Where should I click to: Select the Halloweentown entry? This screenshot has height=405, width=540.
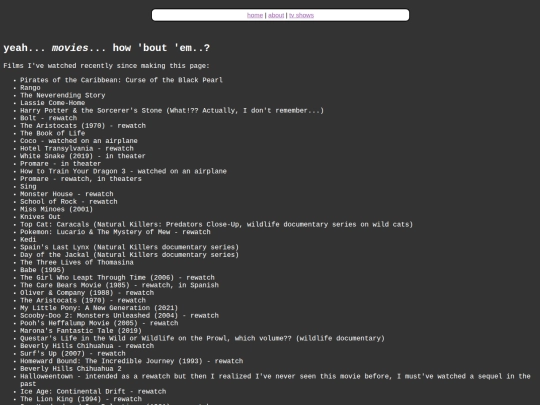[x=275, y=380]
